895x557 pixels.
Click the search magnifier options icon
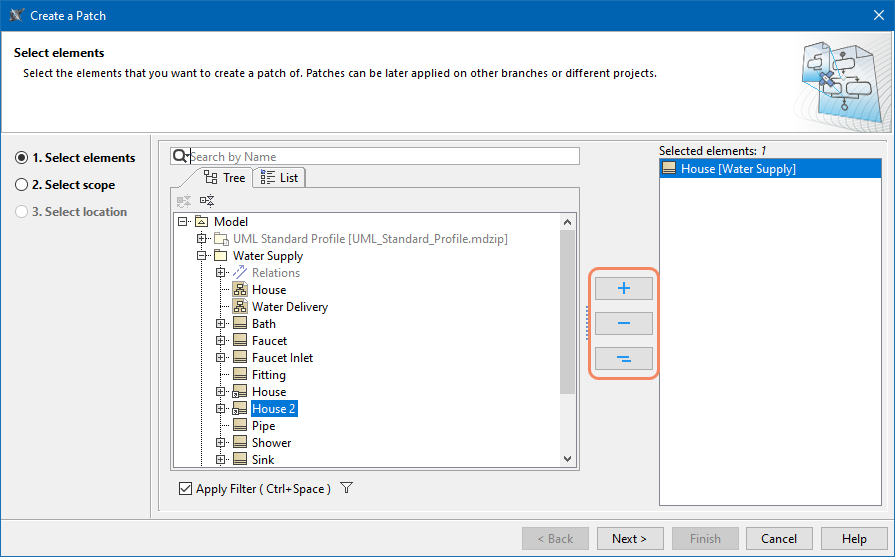[180, 156]
